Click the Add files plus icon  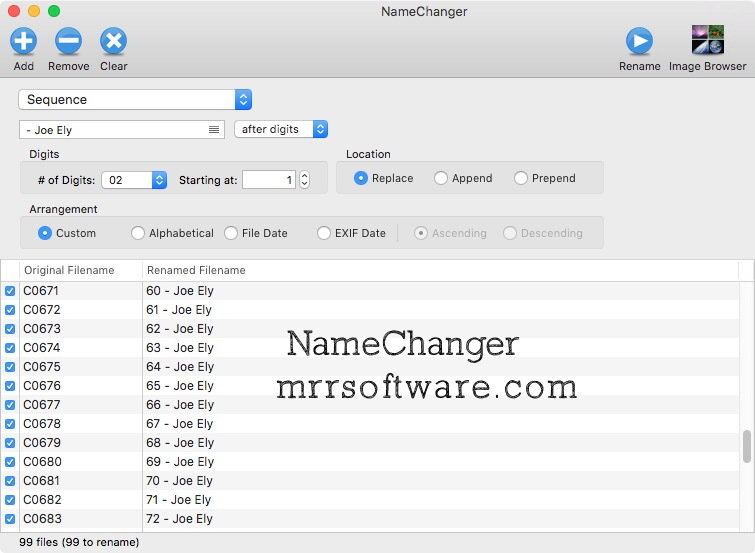23,41
